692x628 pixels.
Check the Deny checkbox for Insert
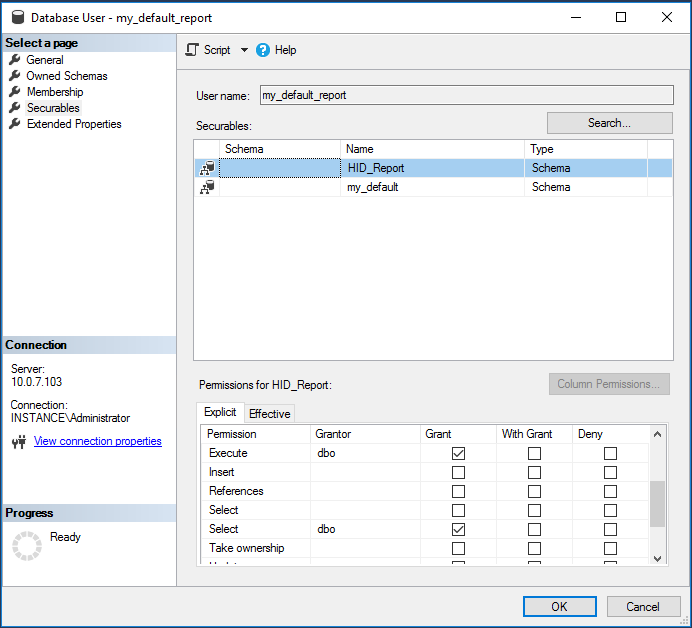610,472
